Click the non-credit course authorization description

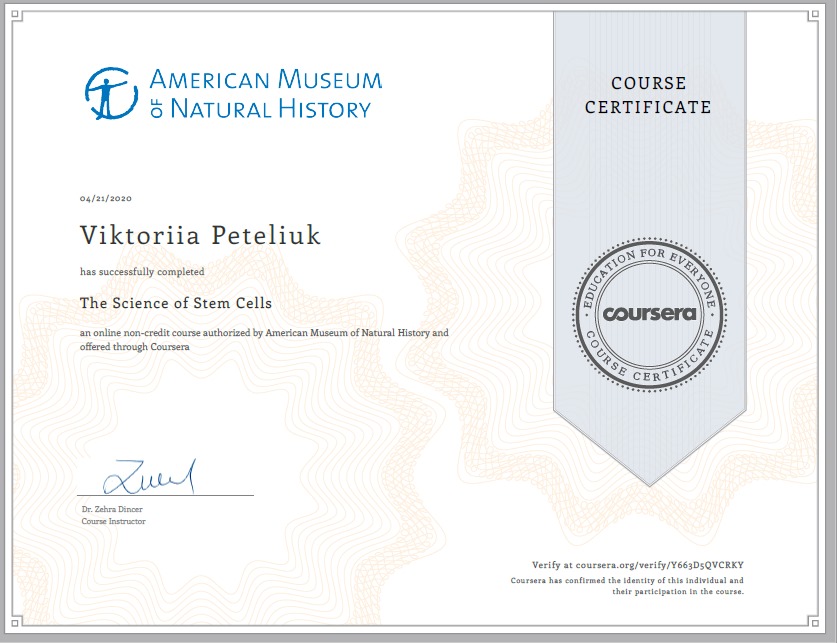pyautogui.click(x=264, y=339)
